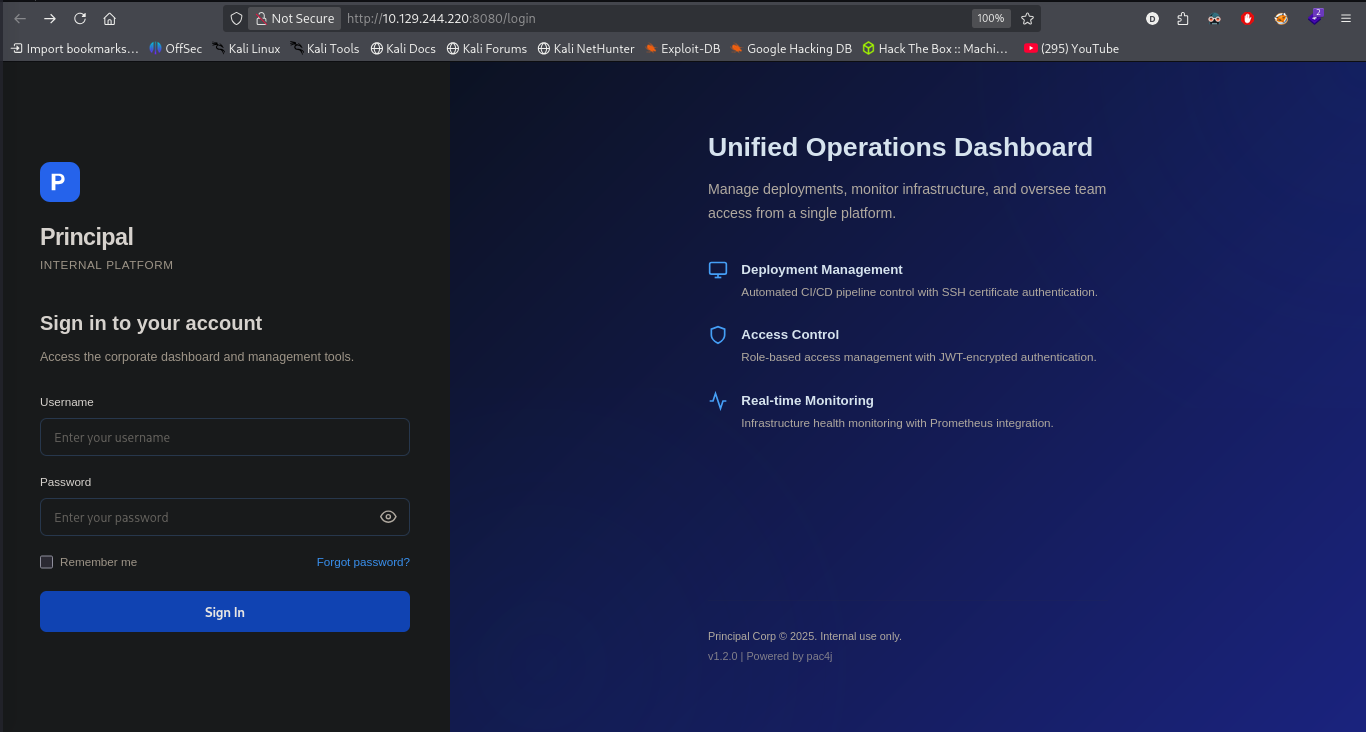This screenshot has height=732, width=1366.
Task: Open the Google Hacking DB bookmark
Action: [791, 48]
